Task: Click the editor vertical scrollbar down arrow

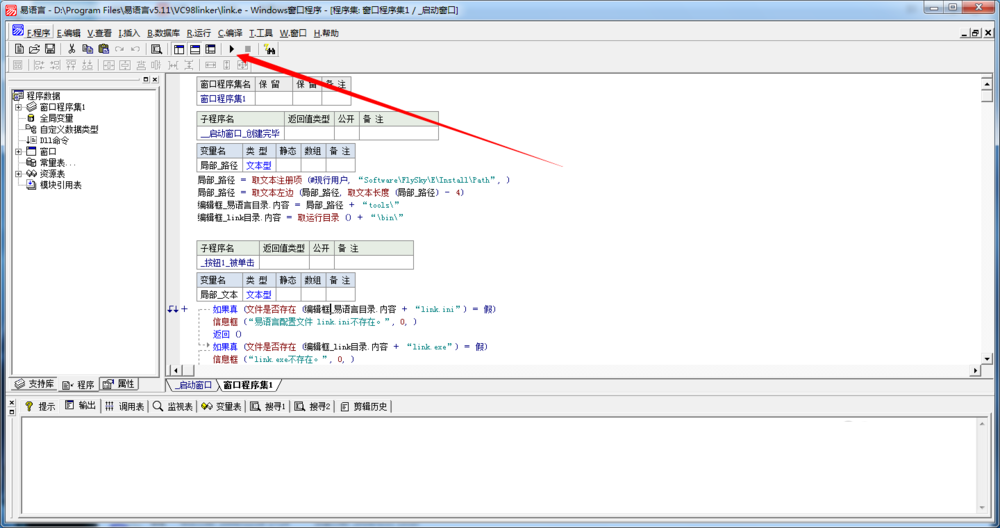Action: pos(987,359)
